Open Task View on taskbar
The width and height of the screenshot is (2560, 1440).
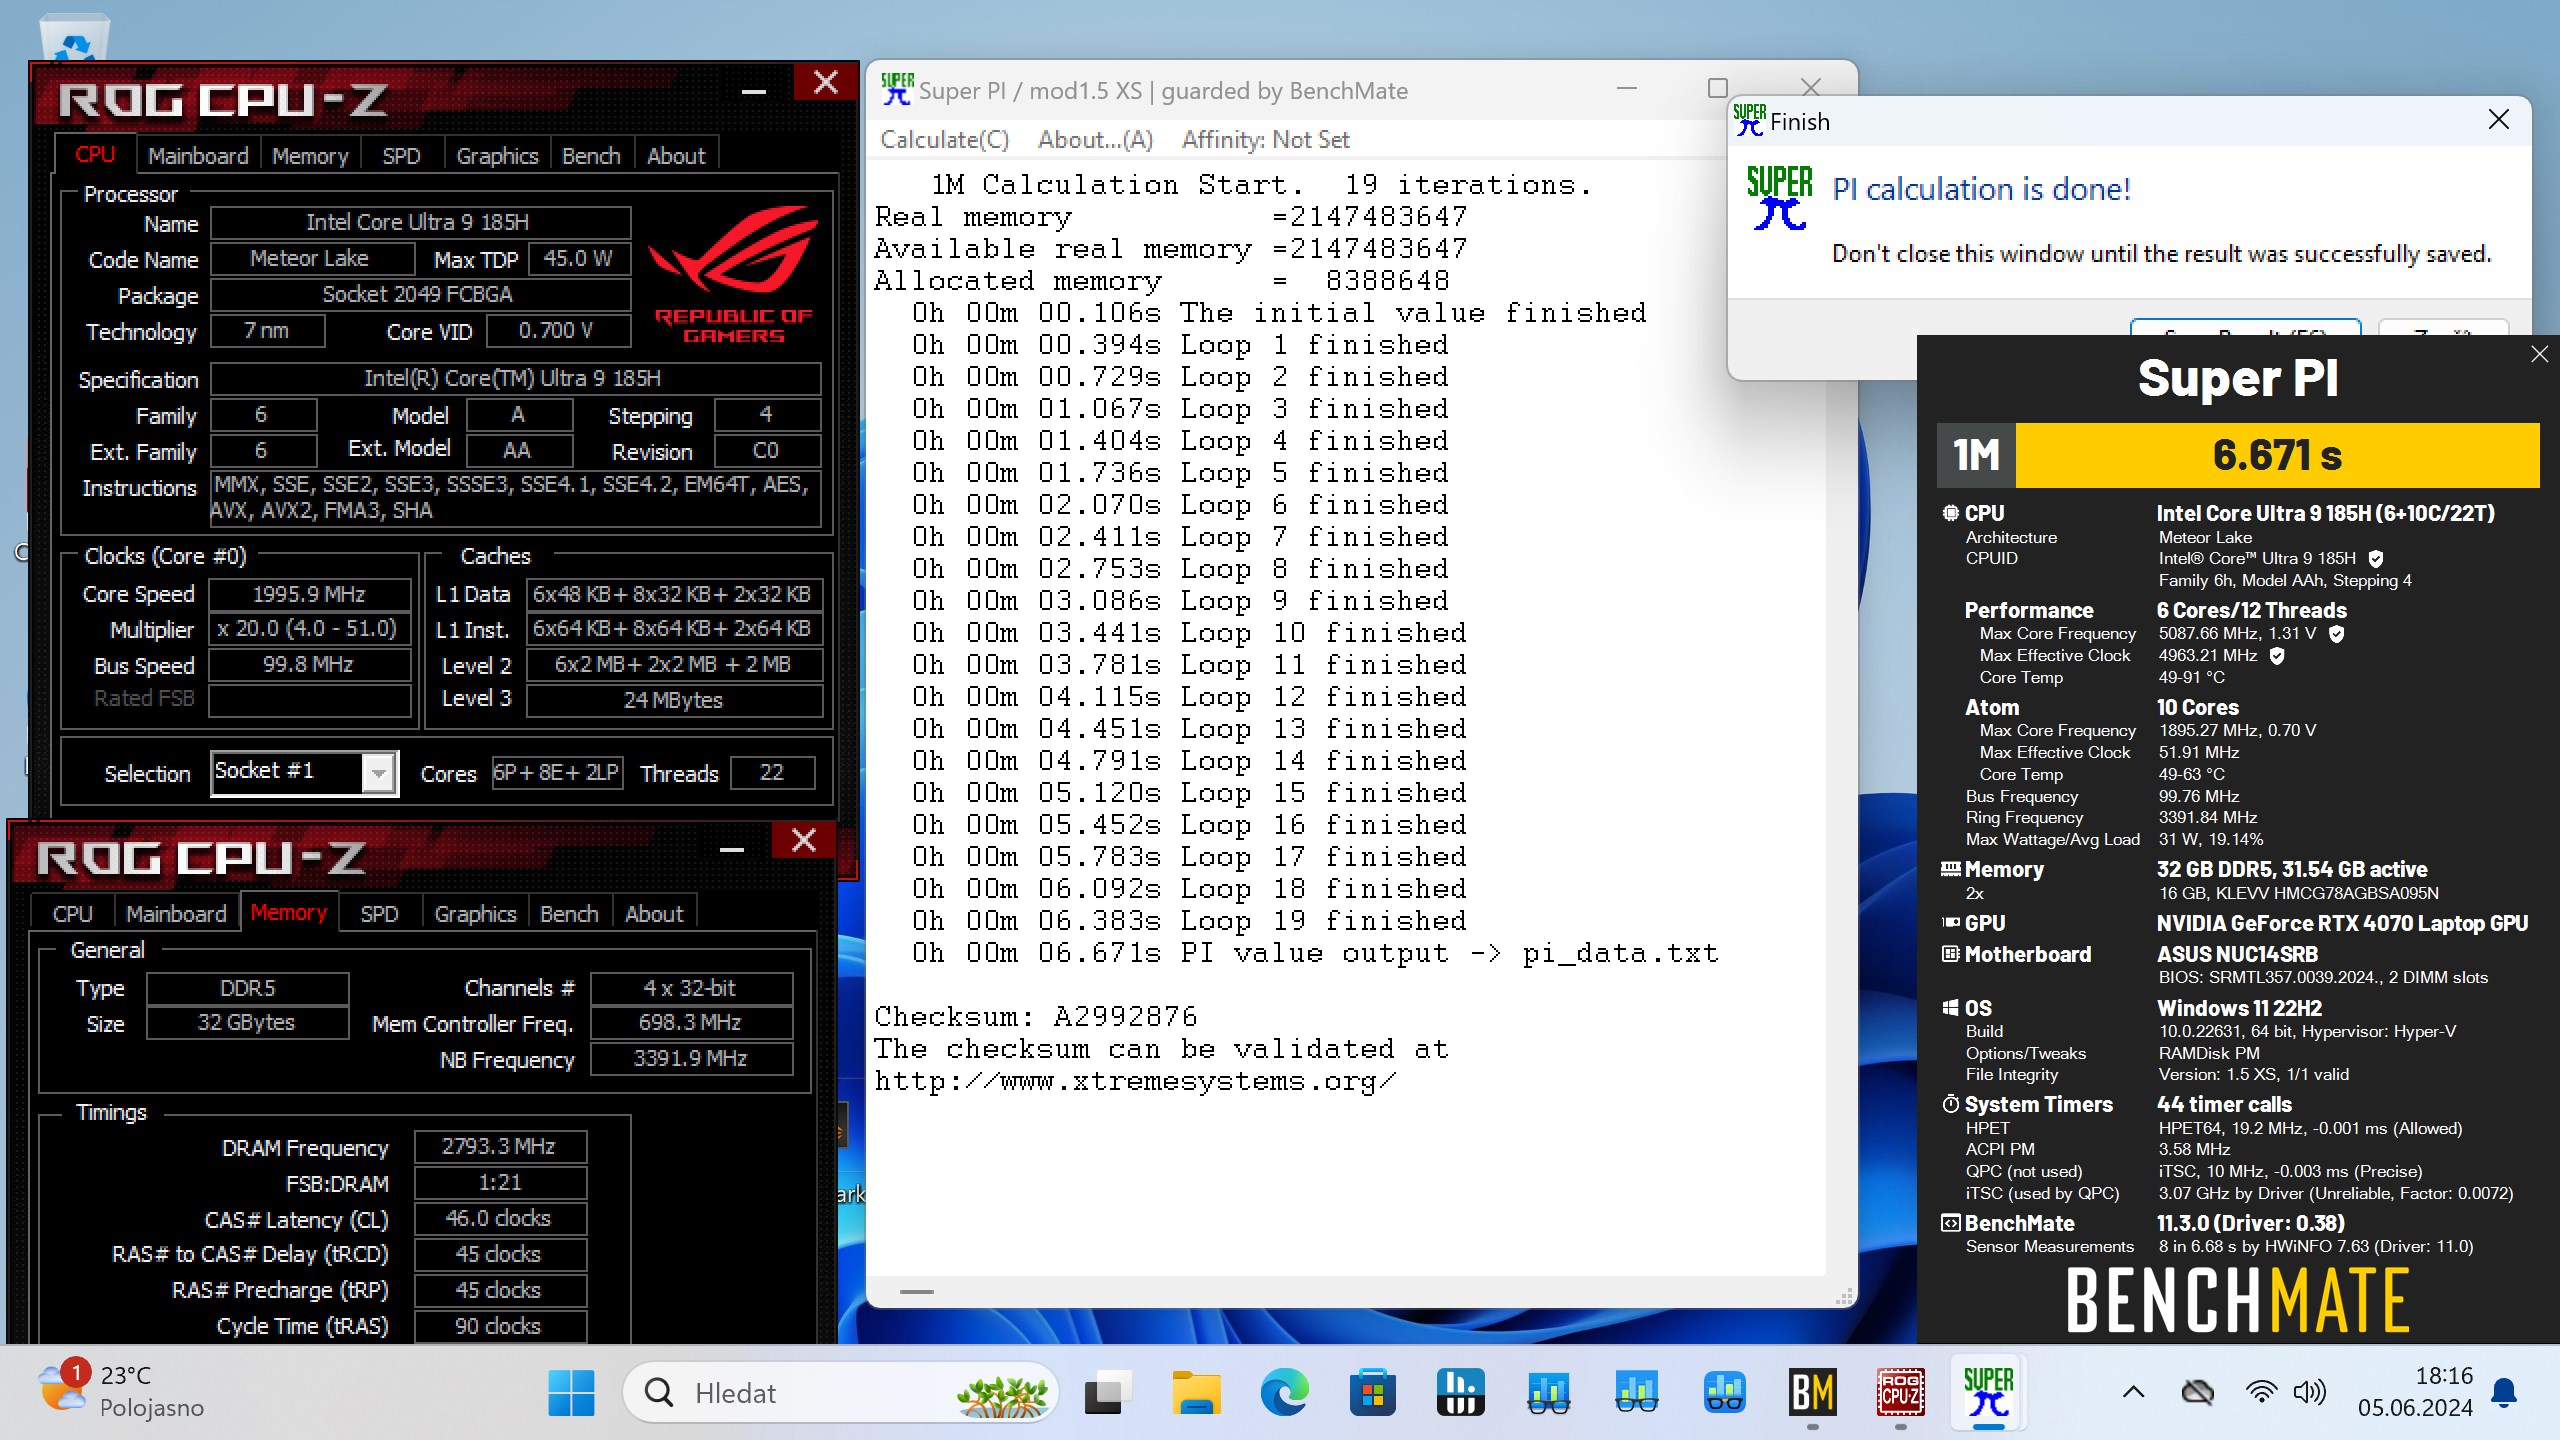(1105, 1392)
